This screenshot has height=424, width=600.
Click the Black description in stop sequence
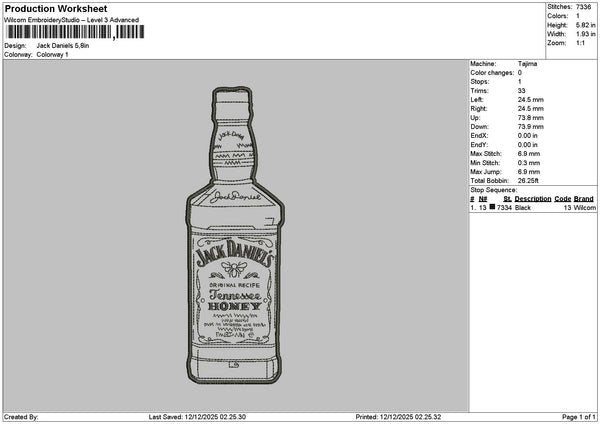point(523,208)
